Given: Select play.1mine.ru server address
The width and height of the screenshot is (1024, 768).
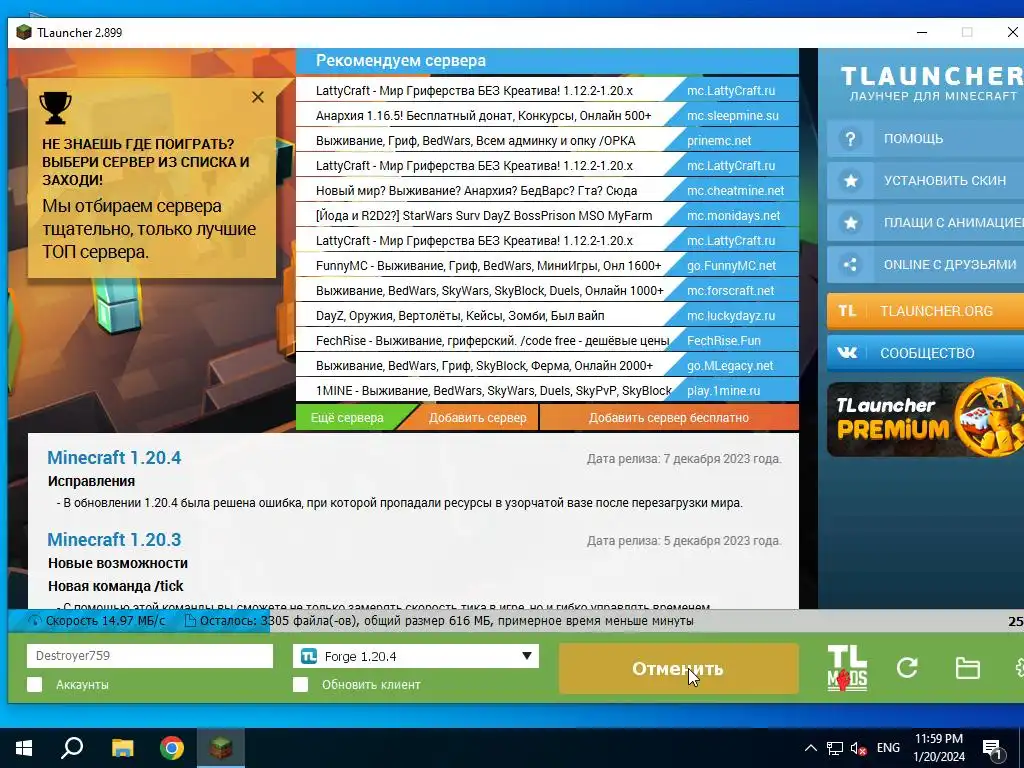Looking at the screenshot, I should [724, 391].
